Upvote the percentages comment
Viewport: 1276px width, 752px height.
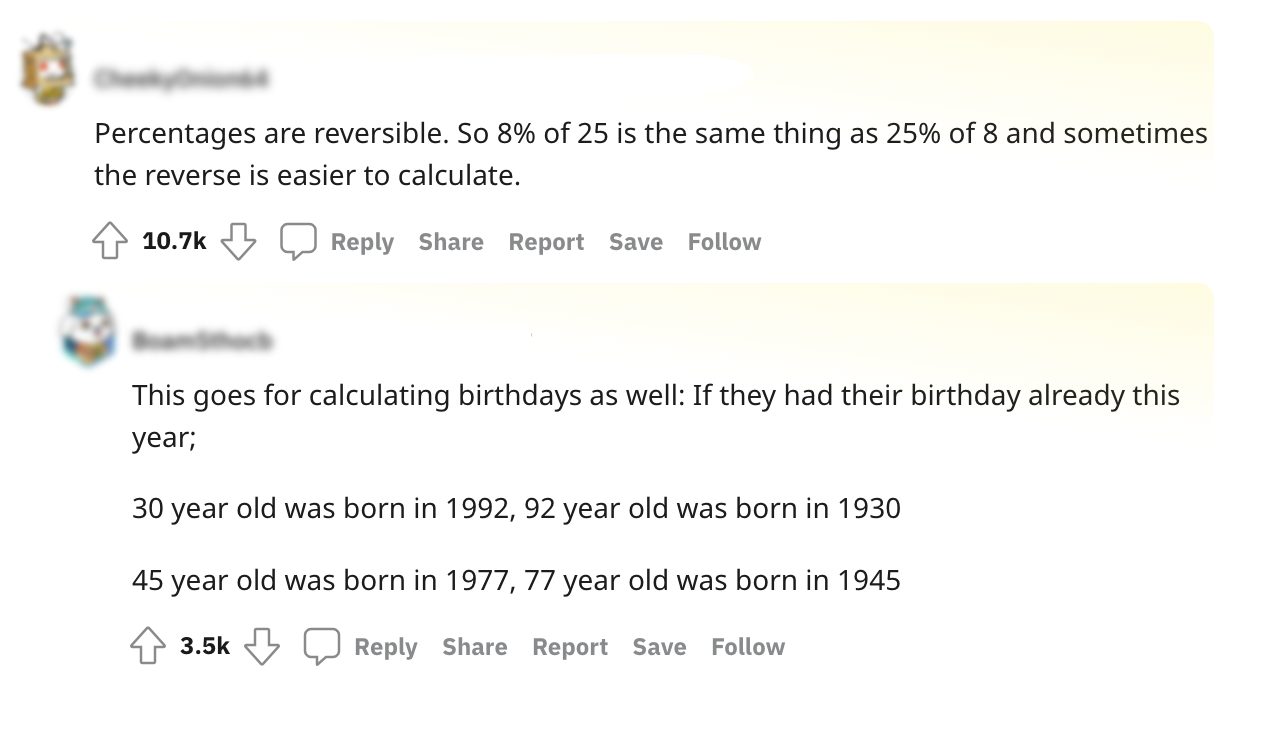pos(109,240)
